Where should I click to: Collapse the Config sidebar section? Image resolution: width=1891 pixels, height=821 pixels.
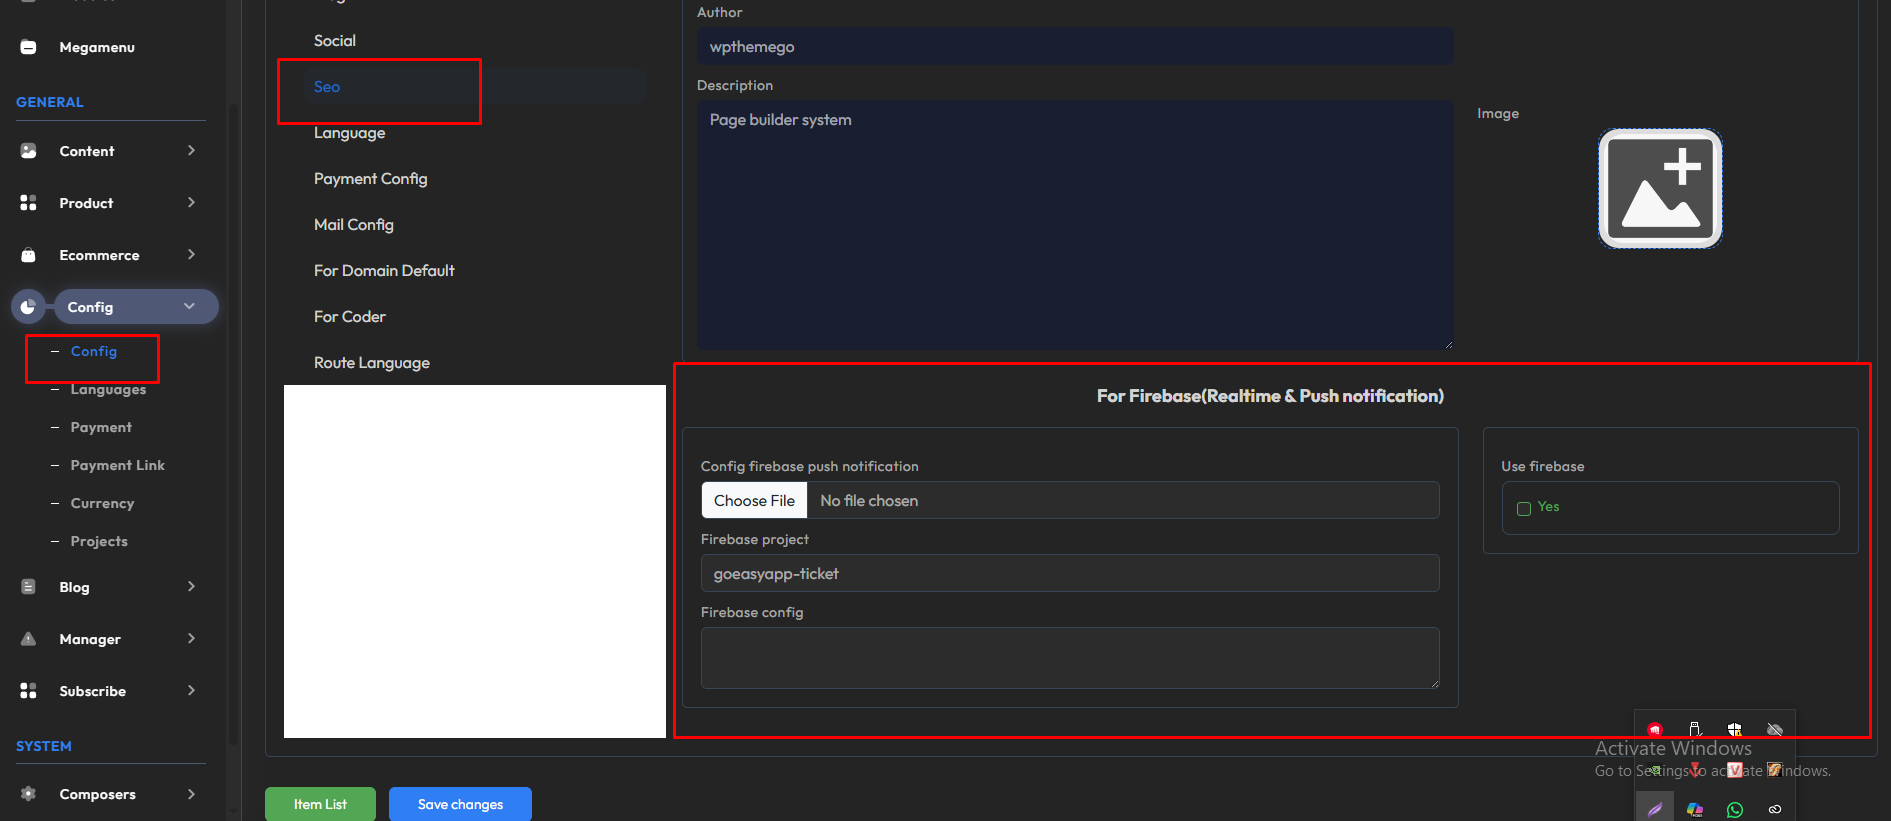tap(189, 307)
